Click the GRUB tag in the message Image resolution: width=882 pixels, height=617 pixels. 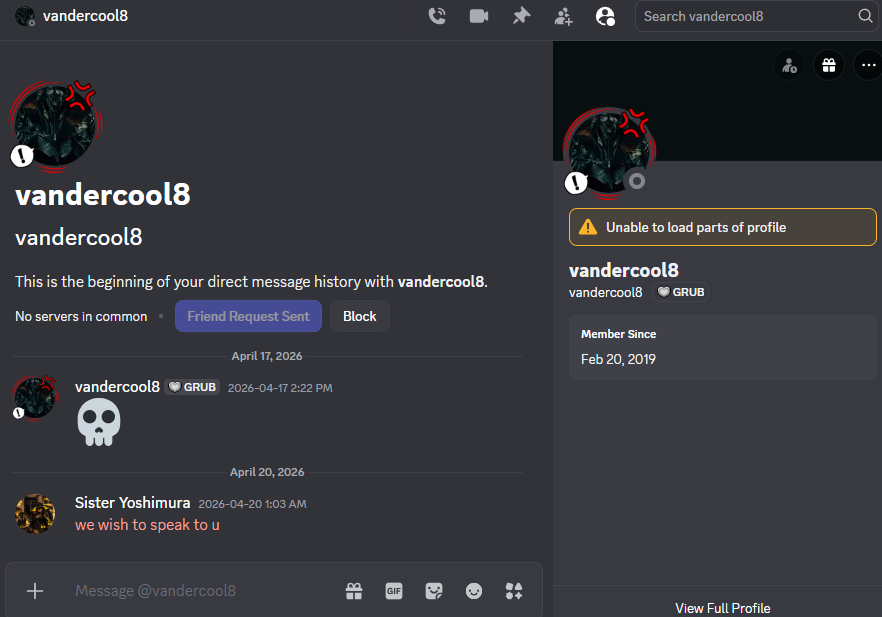coord(192,387)
